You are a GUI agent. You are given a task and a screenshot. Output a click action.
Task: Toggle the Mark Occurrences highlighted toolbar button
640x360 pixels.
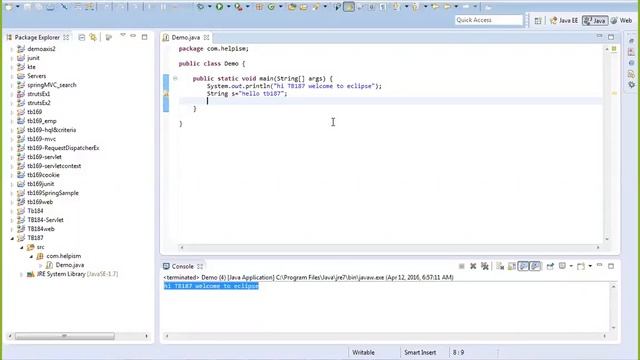(x=349, y=7)
